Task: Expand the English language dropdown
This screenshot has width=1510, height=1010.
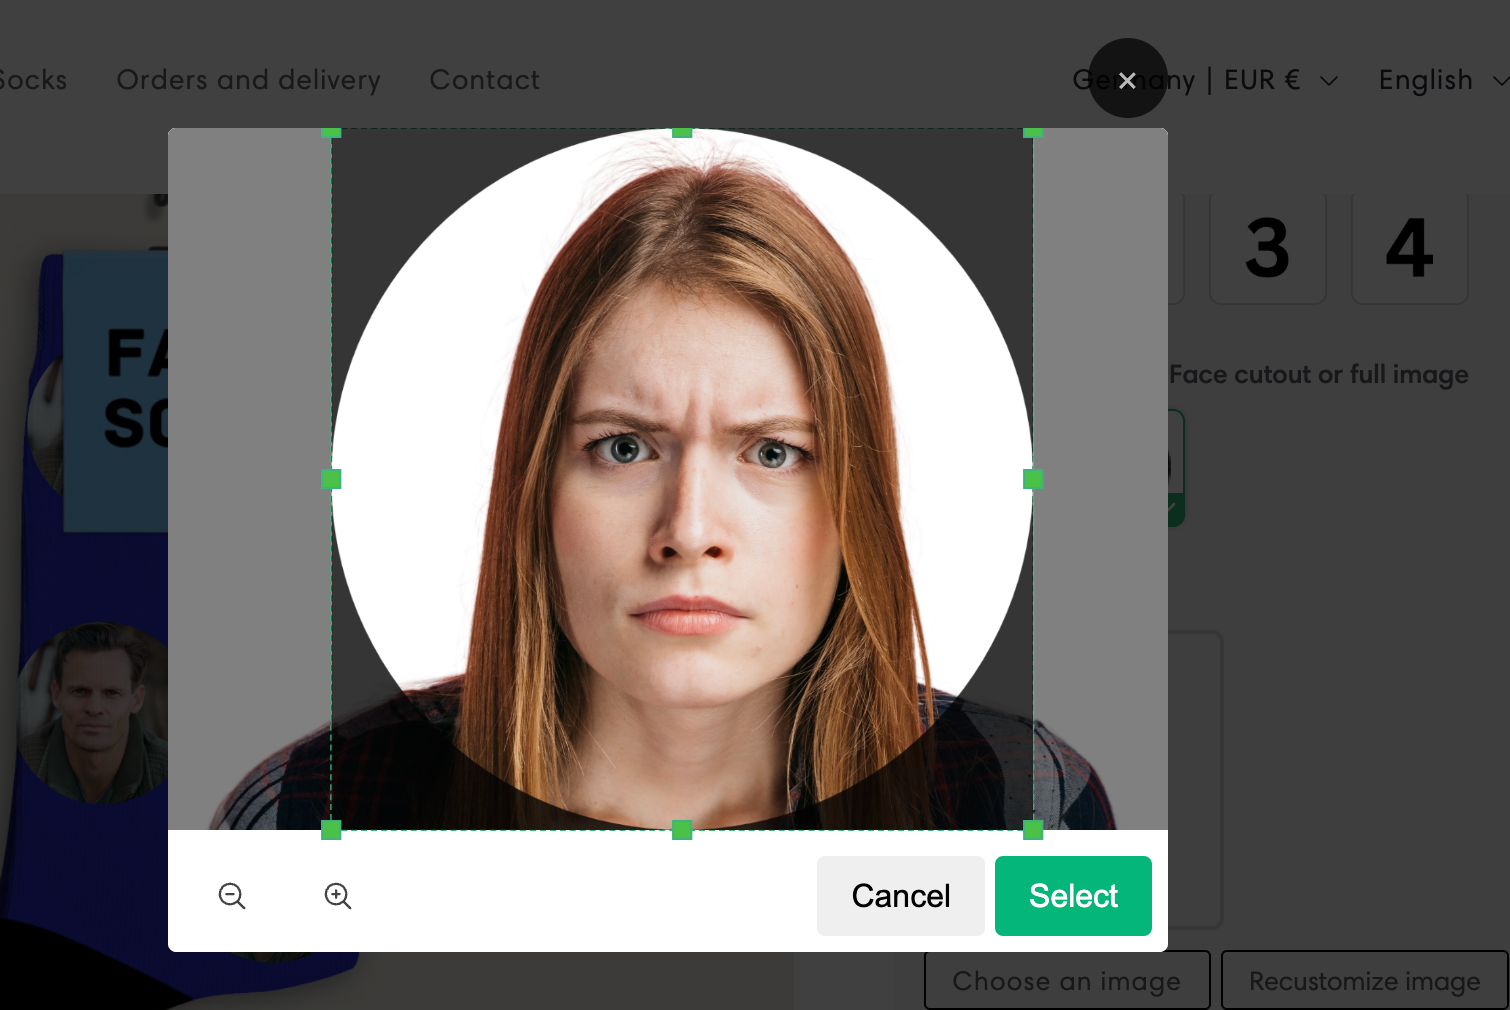Action: tap(1443, 80)
